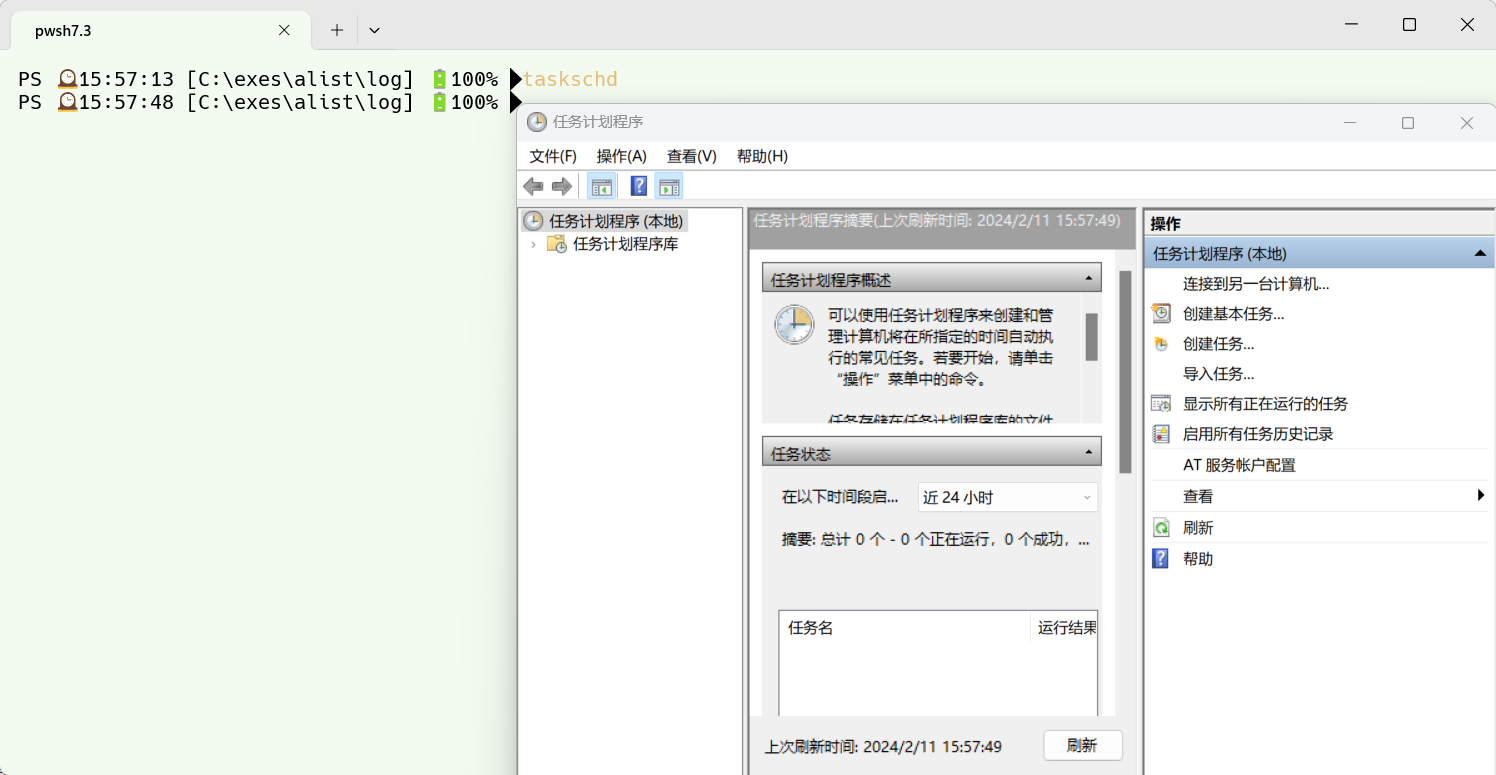Viewport: 1496px width, 775px height.
Task: Toggle the action pane toolbar icon
Action: 670,186
